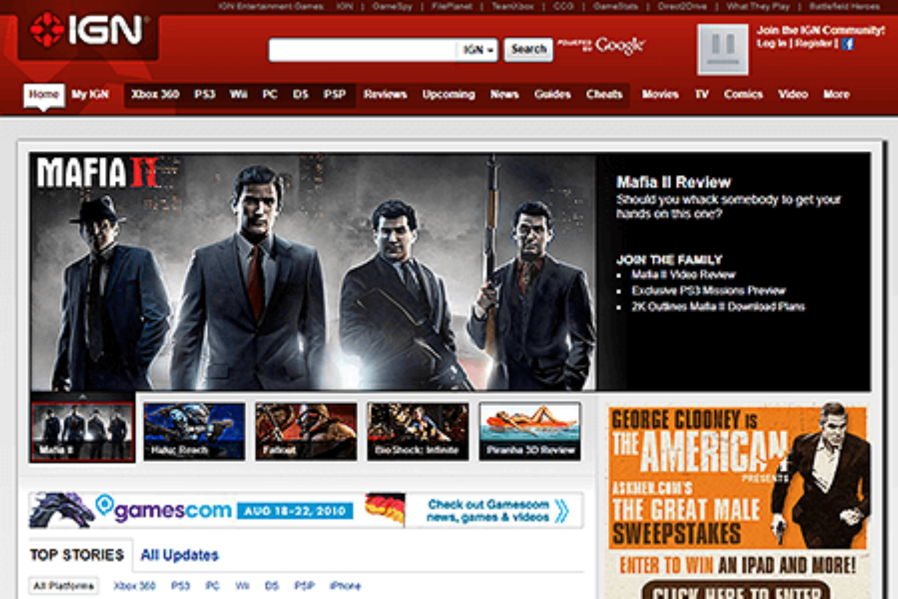Open My IGN in navigation

(90, 94)
